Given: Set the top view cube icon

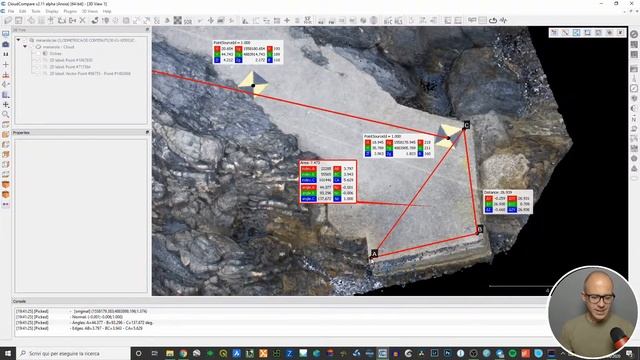Looking at the screenshot, I should point(6,124).
